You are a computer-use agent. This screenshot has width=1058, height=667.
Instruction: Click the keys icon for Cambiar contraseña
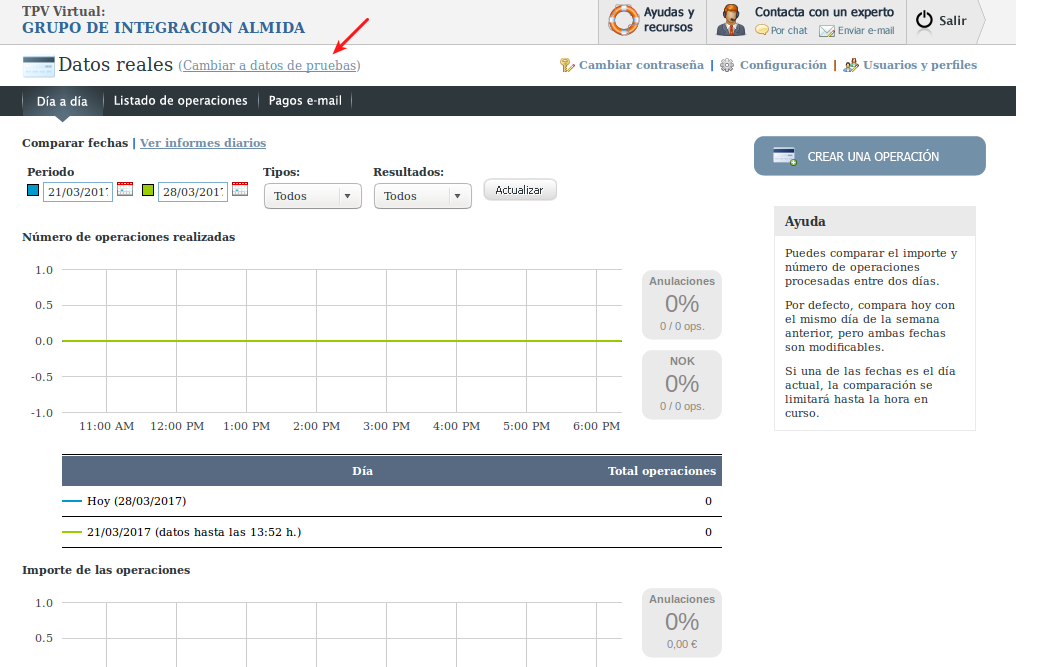click(x=567, y=65)
